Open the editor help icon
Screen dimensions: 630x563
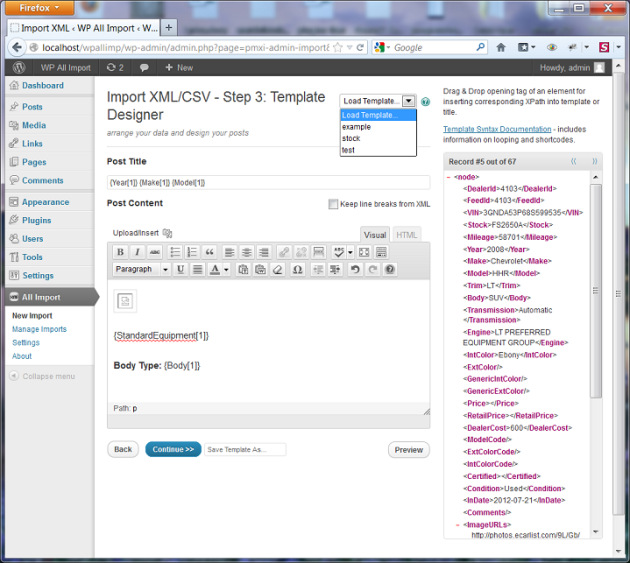click(390, 269)
